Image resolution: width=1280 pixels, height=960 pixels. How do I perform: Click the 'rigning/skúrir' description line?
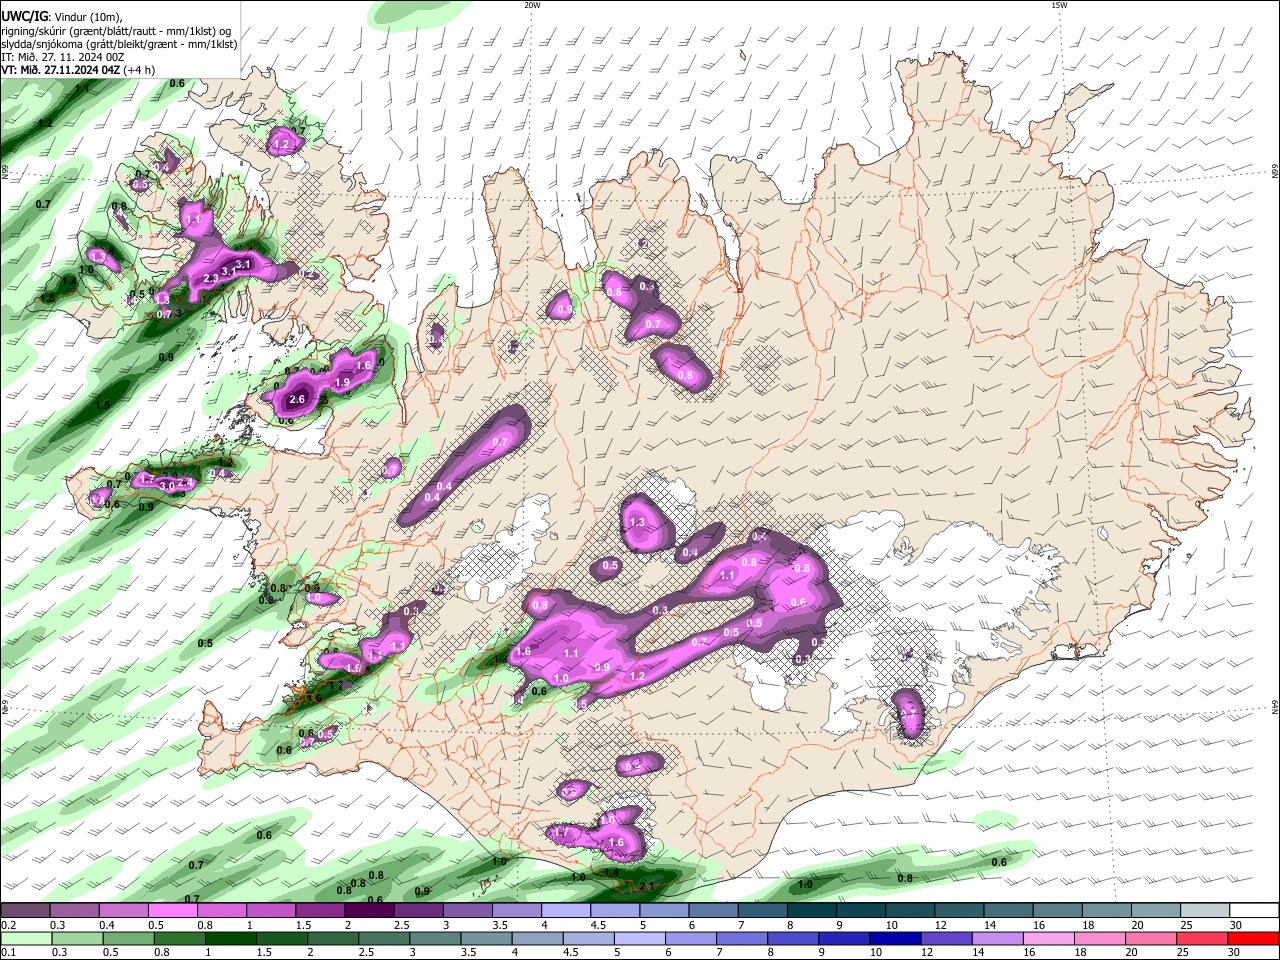click(x=115, y=31)
